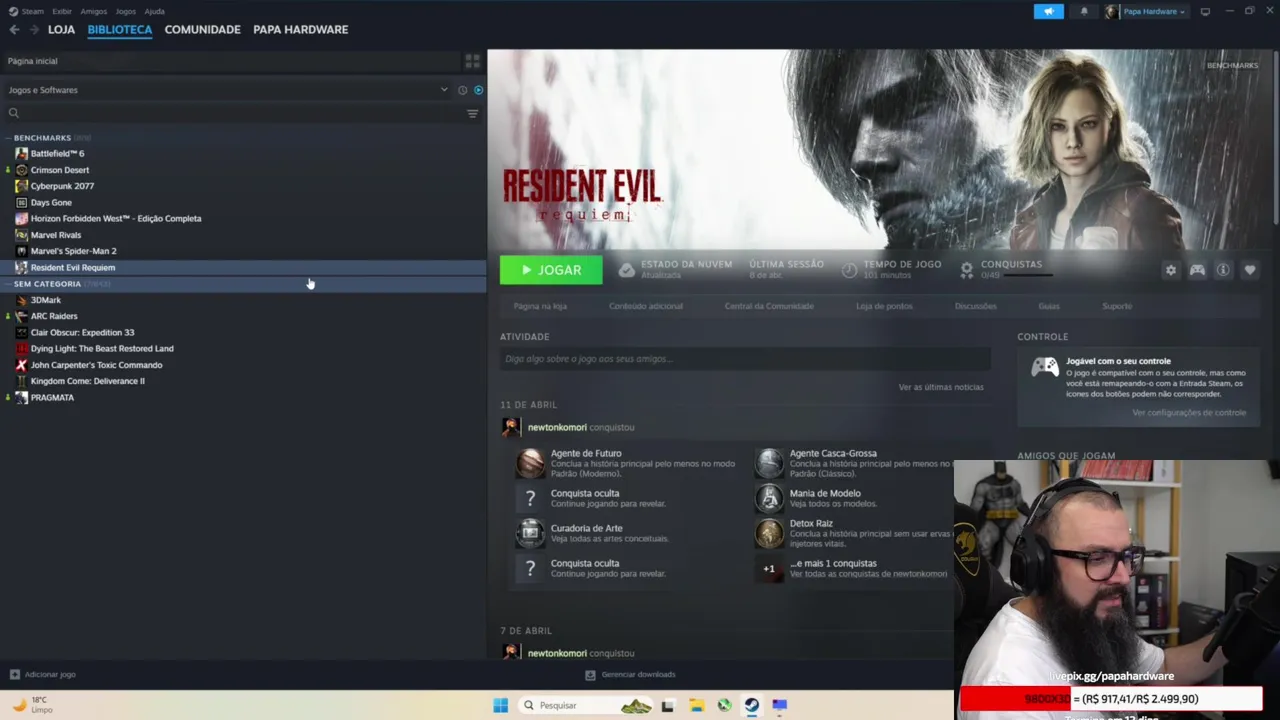
Task: Click Ver configurações de controle
Action: pyautogui.click(x=1189, y=413)
